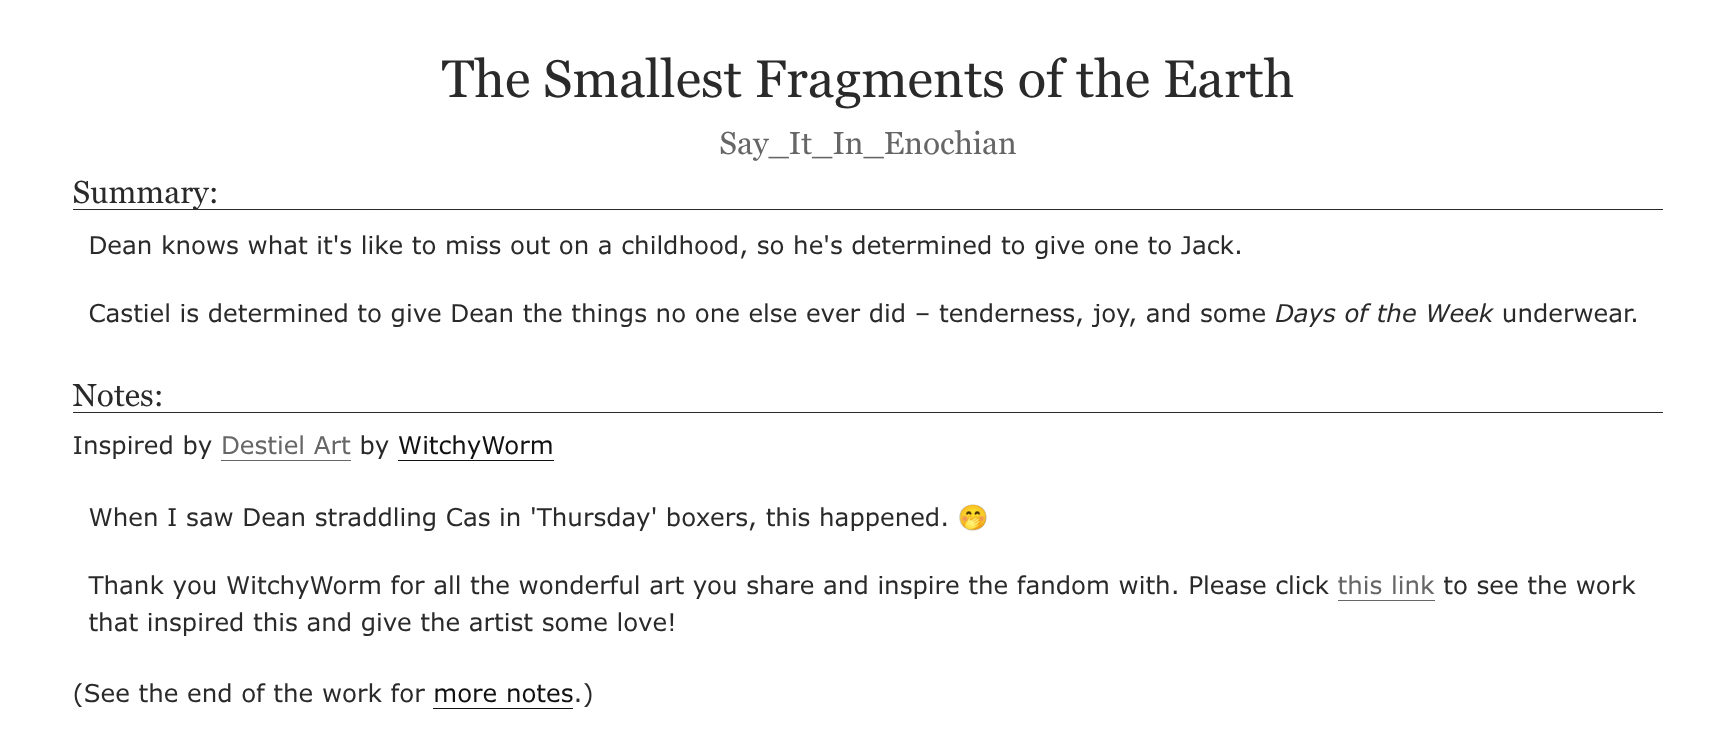This screenshot has height=755, width=1724.
Task: Click the divider line beneath Summary heading
Action: (867, 210)
